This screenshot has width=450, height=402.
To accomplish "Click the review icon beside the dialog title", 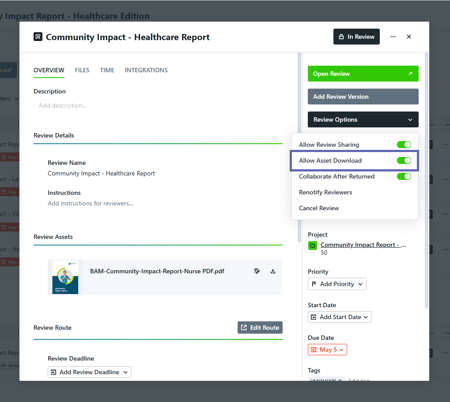I will (x=38, y=37).
